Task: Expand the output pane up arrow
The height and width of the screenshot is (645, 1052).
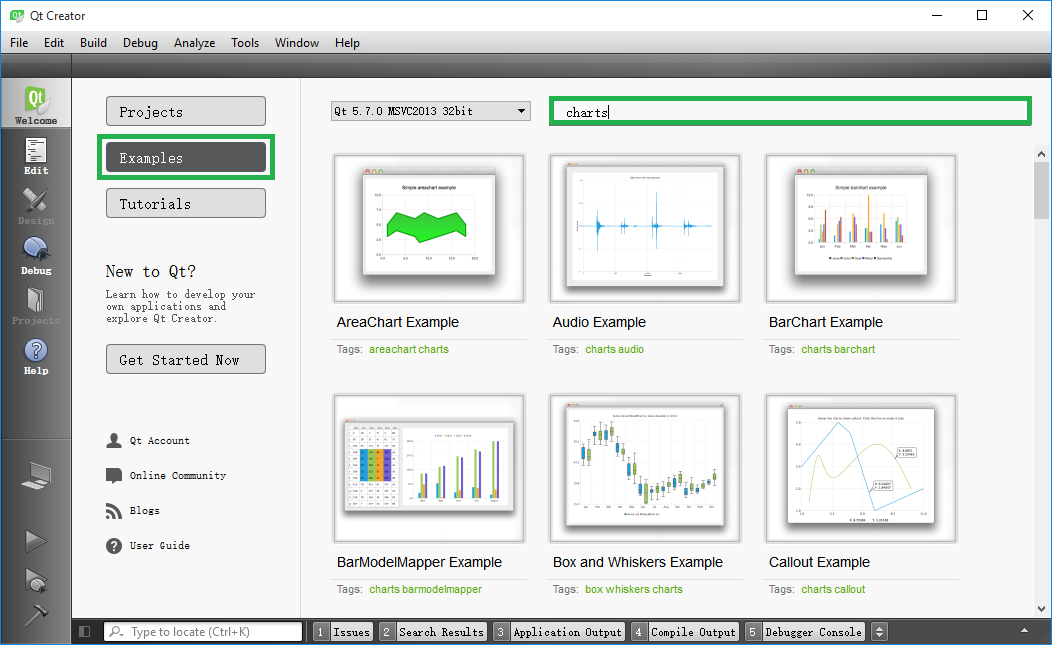Action: tap(1024, 630)
